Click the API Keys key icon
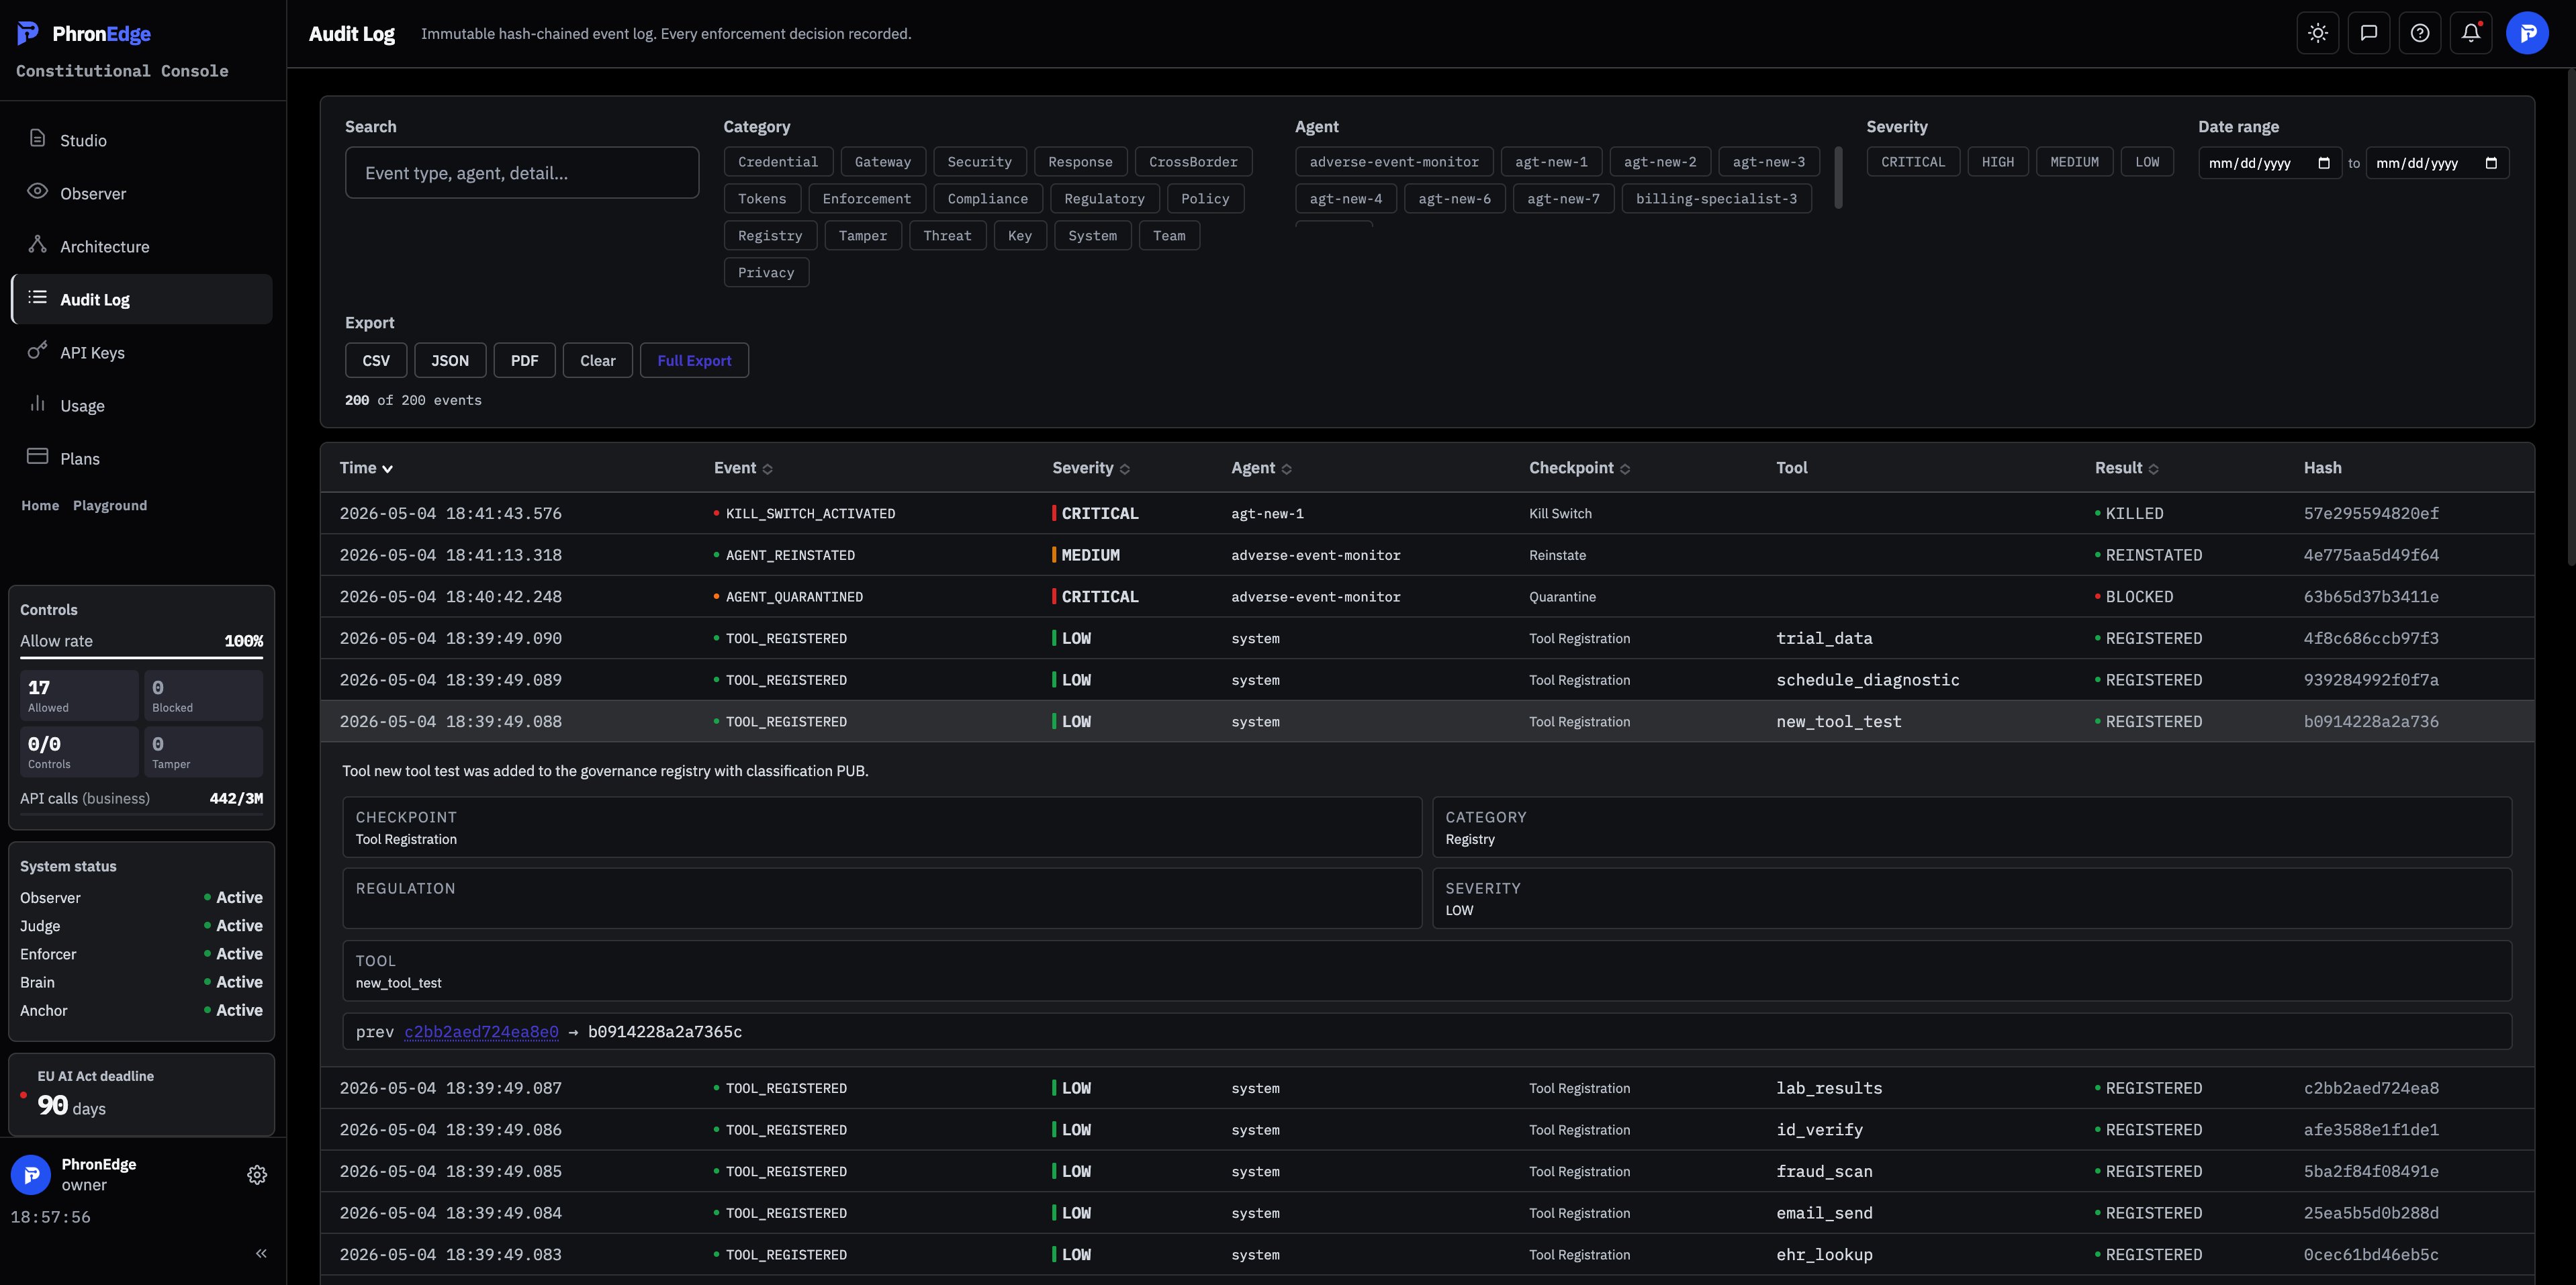 pos(37,351)
